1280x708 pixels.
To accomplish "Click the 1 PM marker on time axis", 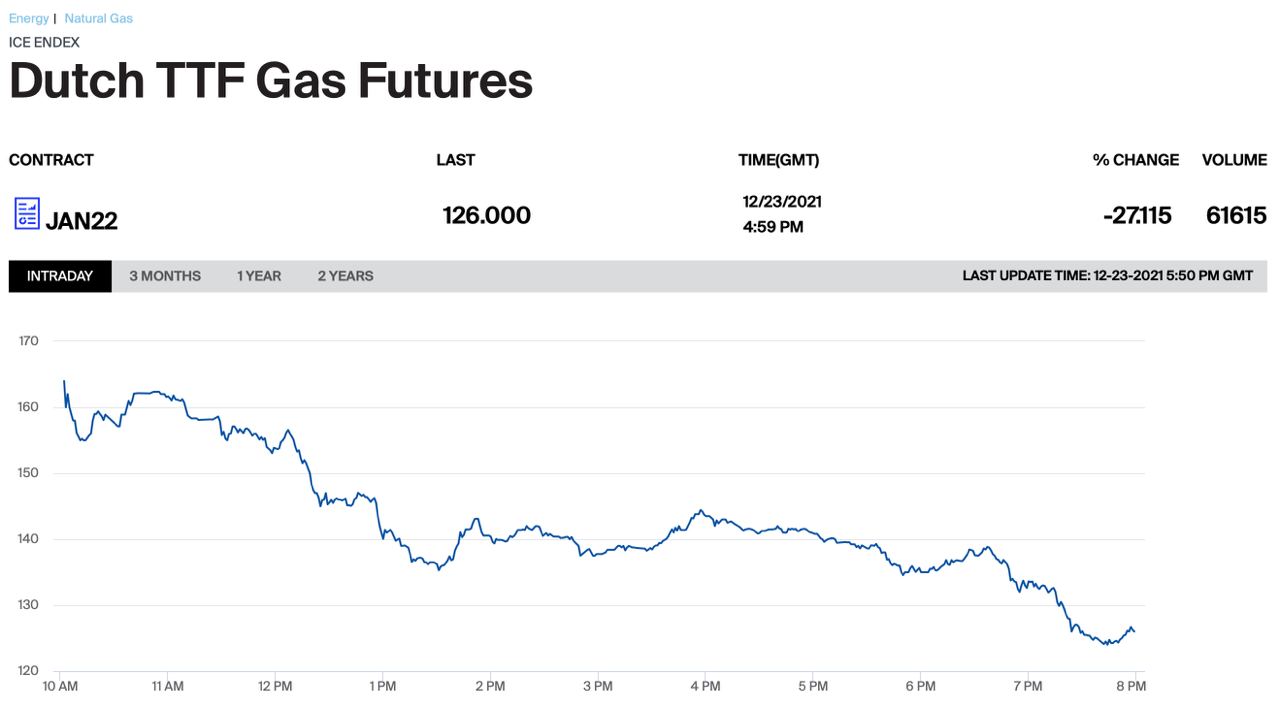I will [383, 686].
